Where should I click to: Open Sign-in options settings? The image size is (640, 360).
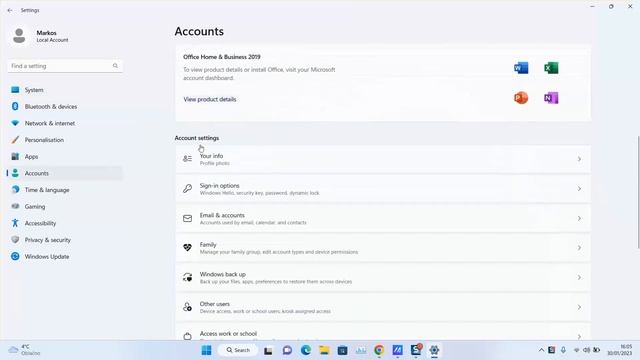pos(383,189)
